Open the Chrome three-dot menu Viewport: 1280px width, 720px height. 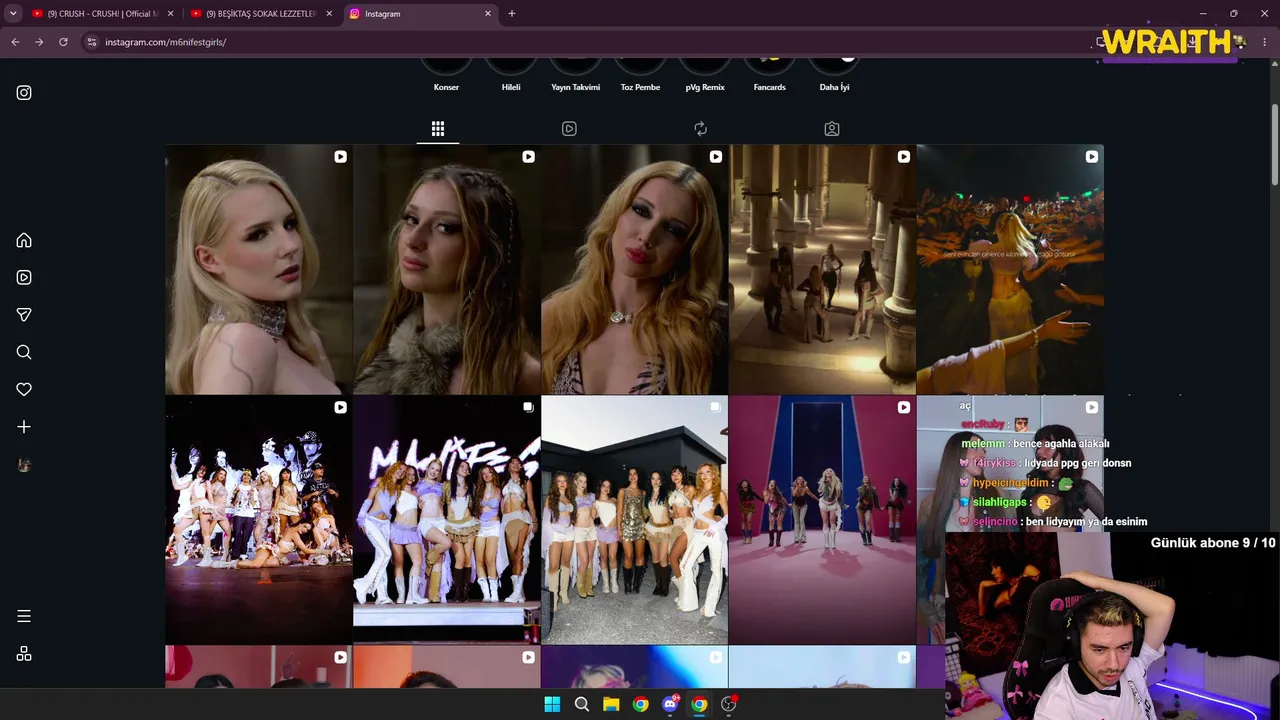click(x=1265, y=42)
